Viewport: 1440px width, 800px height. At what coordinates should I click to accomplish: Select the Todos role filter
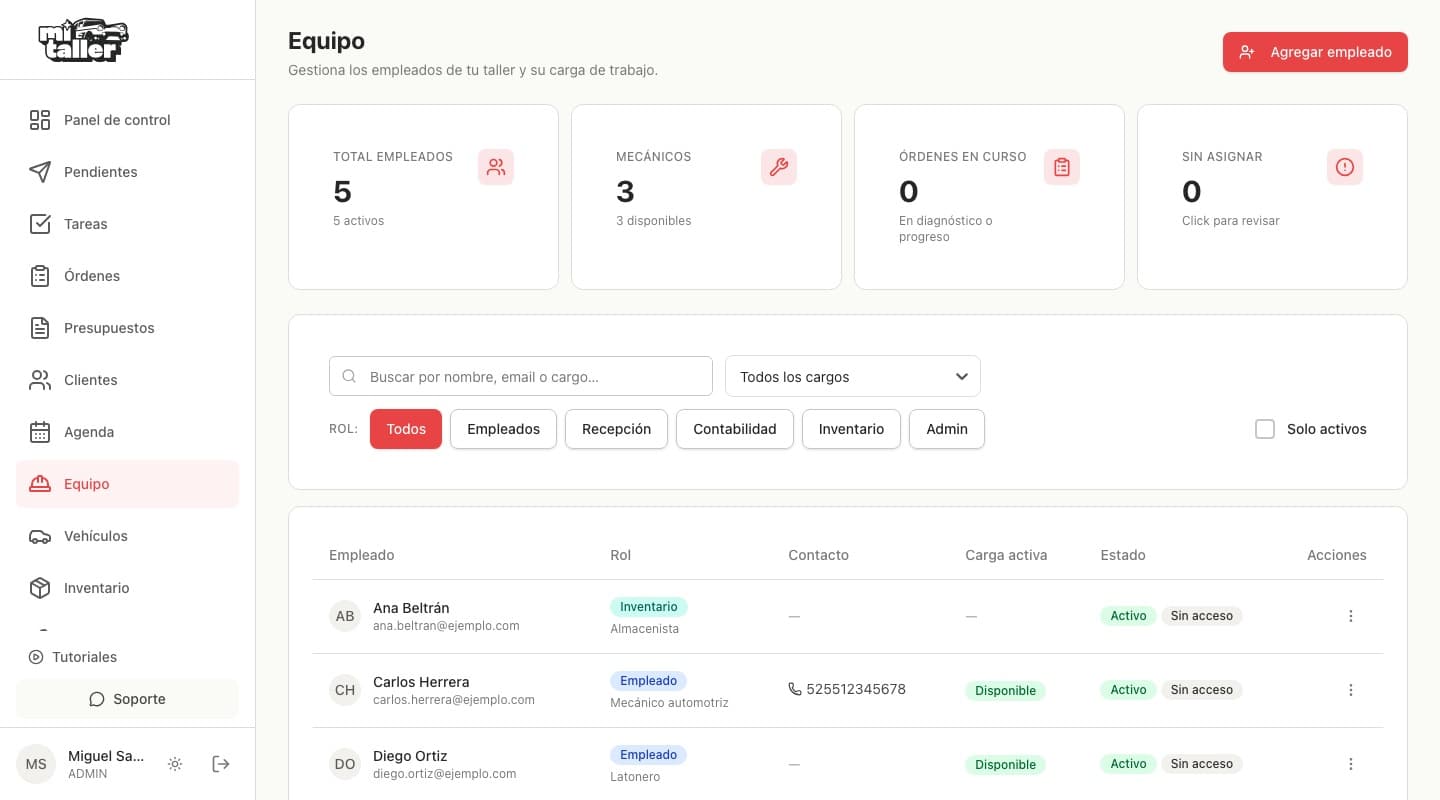pos(406,429)
